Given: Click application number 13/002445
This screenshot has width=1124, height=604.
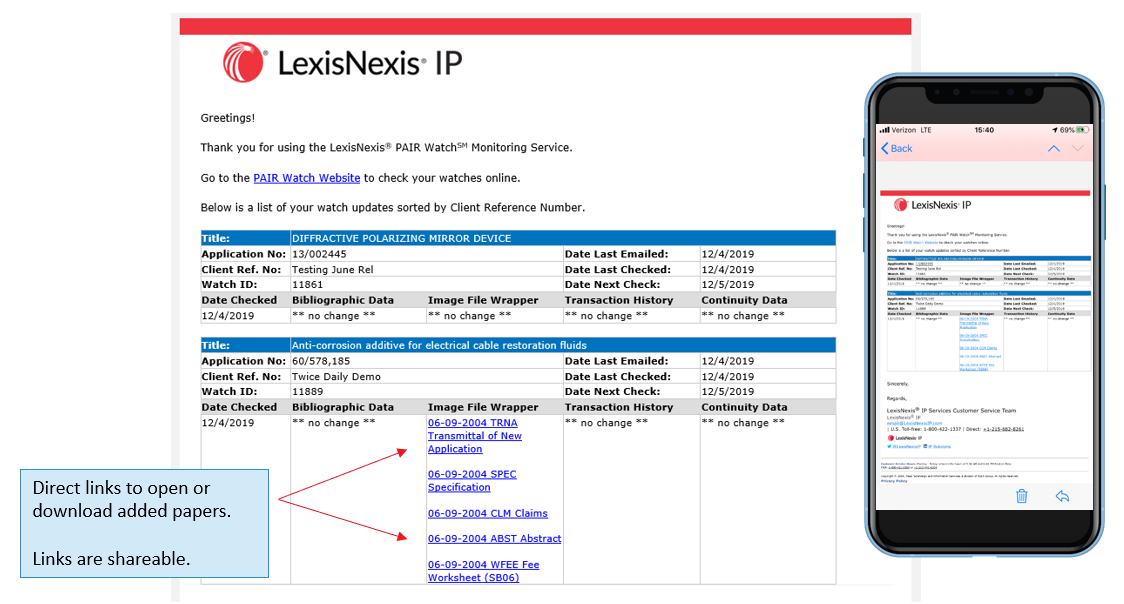Looking at the screenshot, I should (319, 254).
